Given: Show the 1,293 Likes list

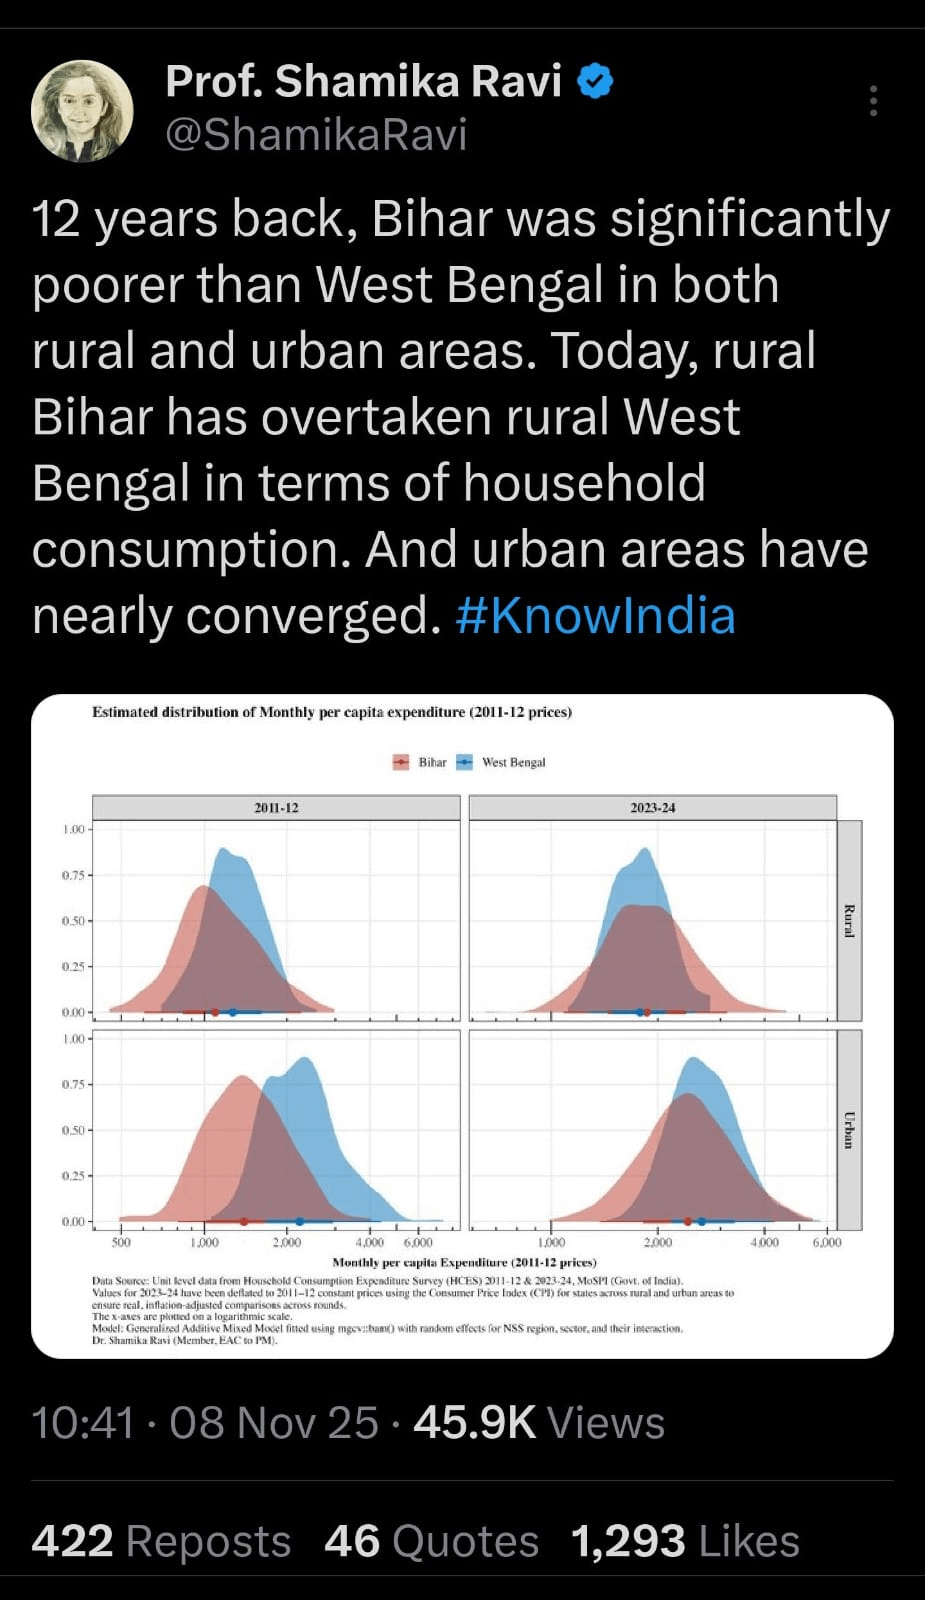Looking at the screenshot, I should coord(685,1541).
